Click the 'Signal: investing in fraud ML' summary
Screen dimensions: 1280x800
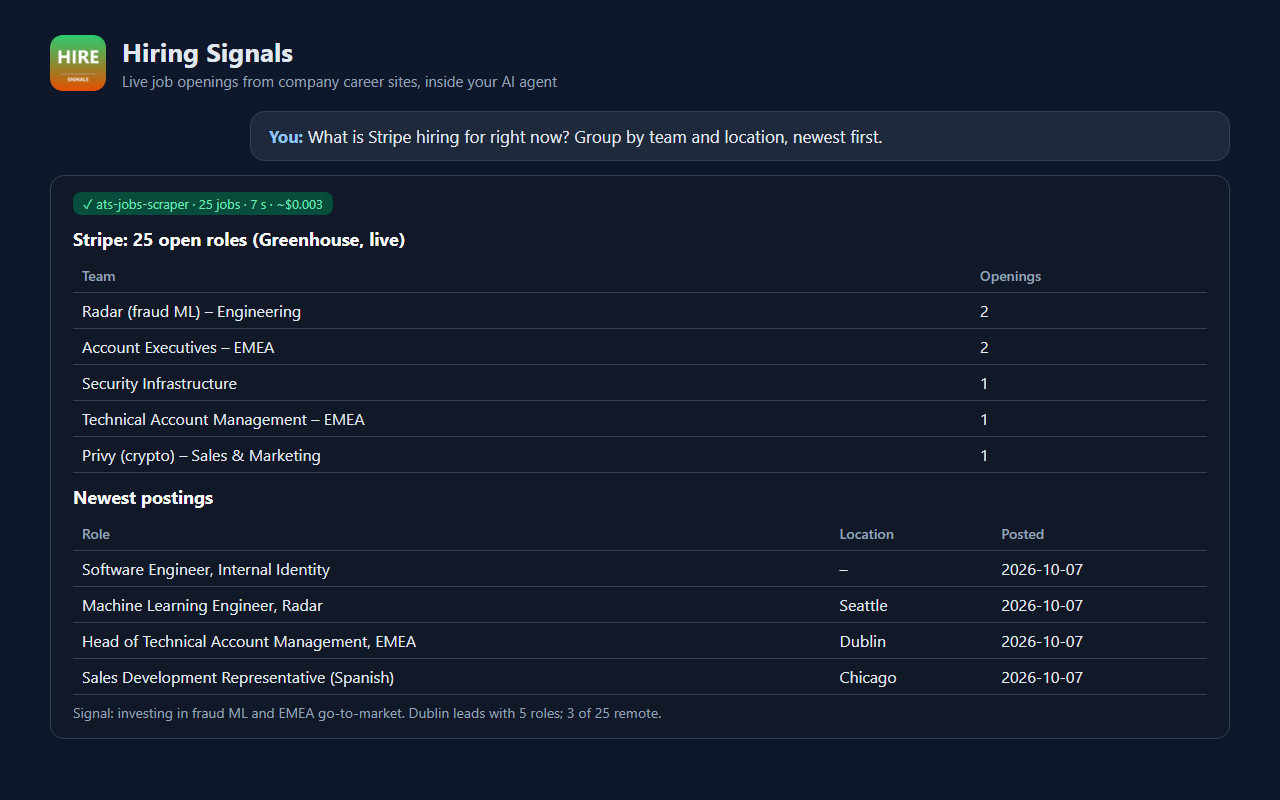367,713
